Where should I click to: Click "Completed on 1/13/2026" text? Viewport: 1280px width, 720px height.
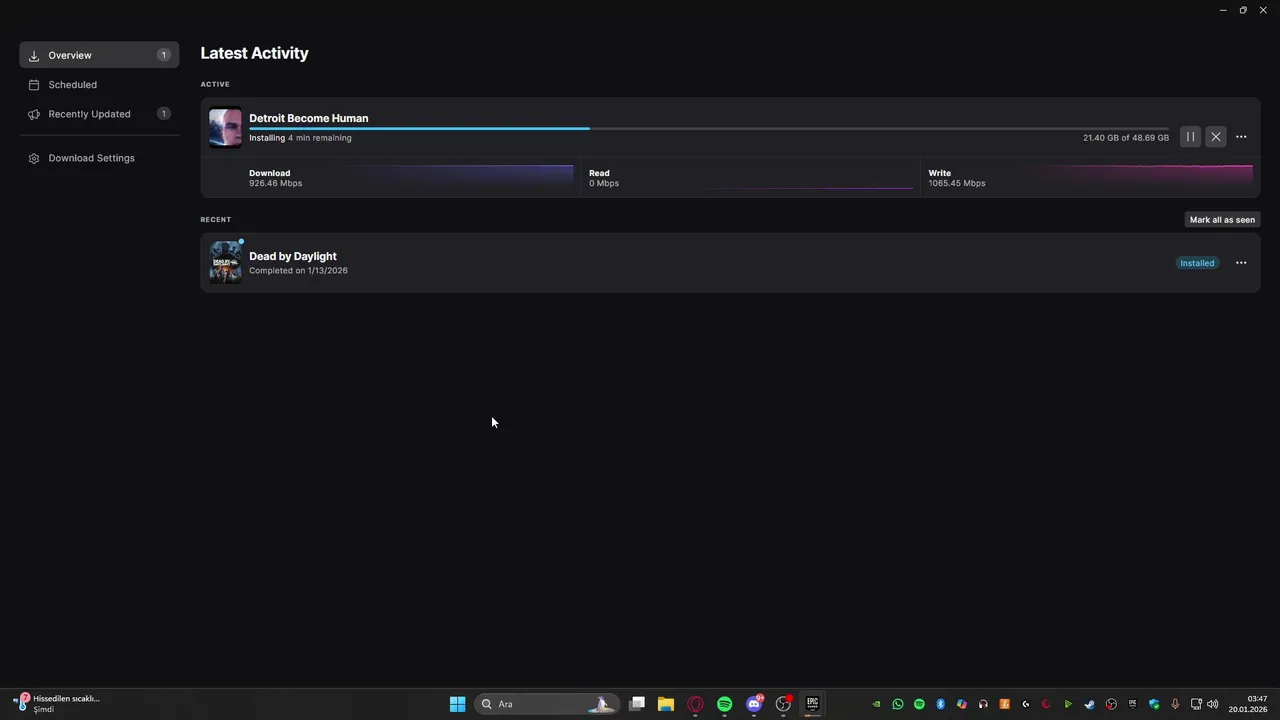tap(298, 270)
